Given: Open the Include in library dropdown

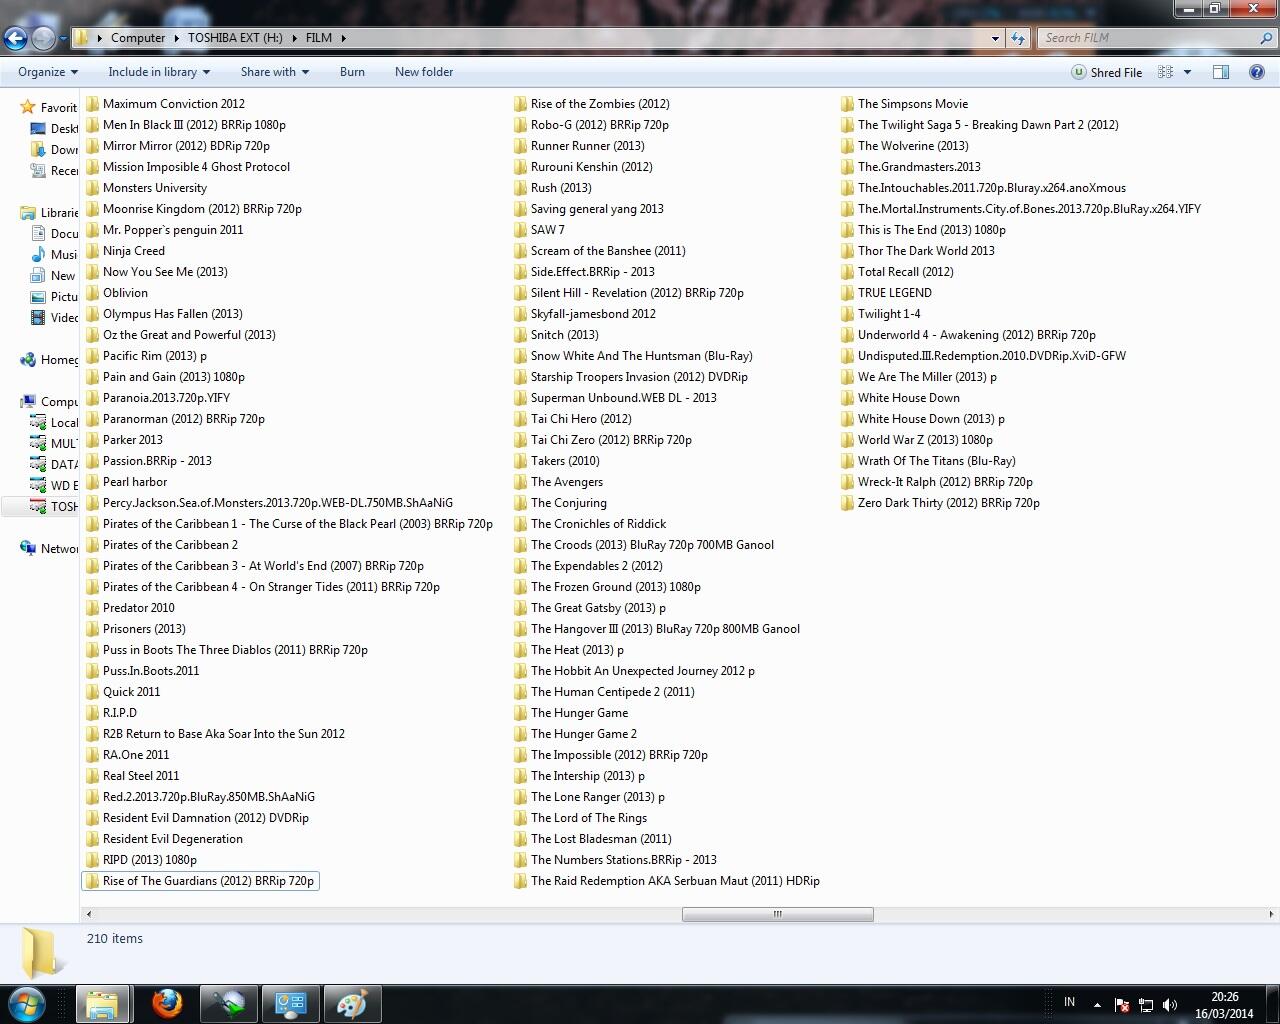Looking at the screenshot, I should (159, 72).
